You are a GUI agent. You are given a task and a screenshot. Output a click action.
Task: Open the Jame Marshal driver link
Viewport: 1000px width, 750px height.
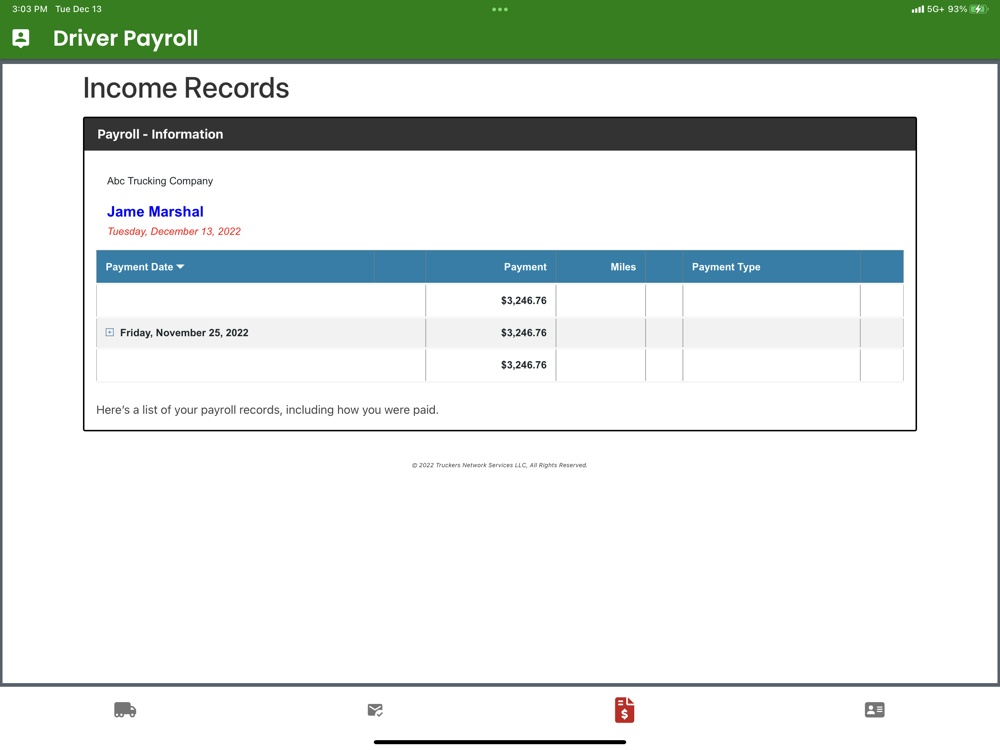point(155,212)
